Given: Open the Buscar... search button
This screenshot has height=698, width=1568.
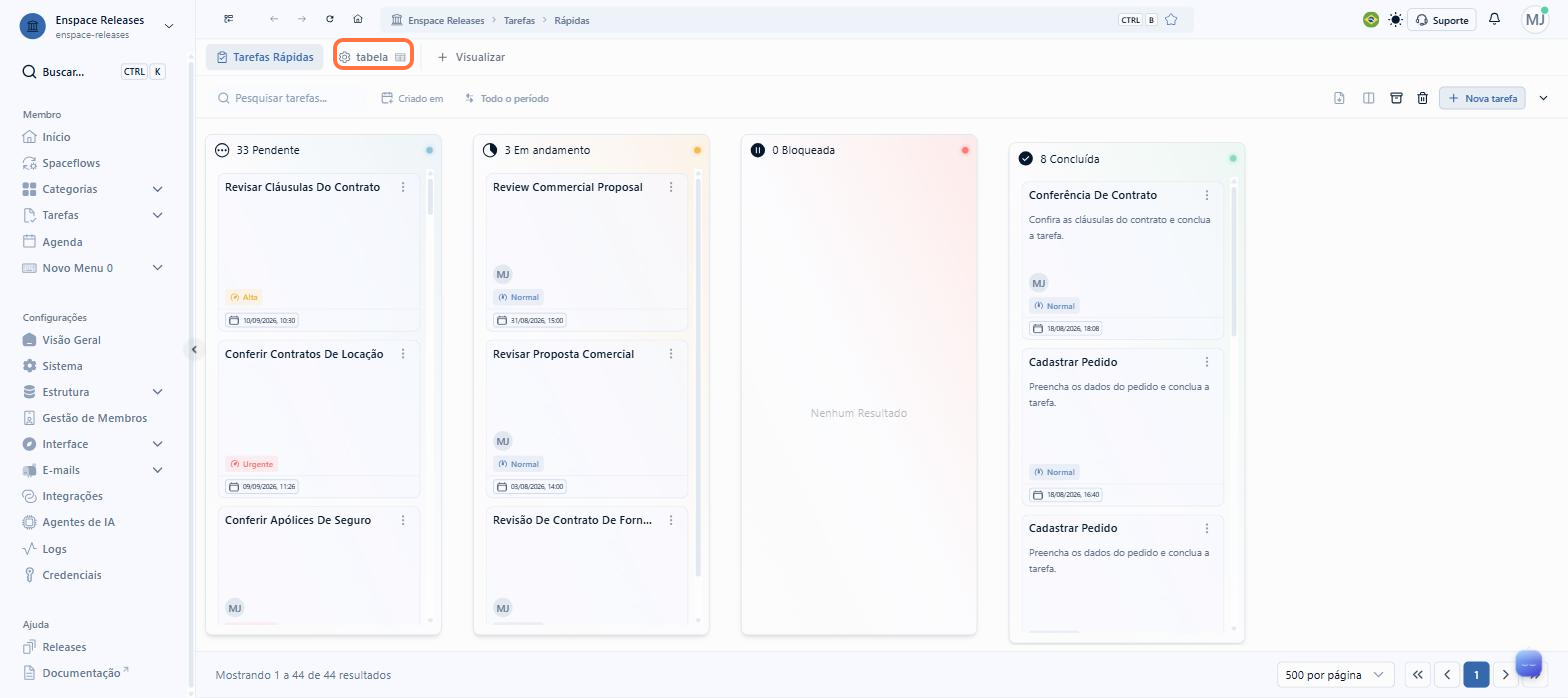Looking at the screenshot, I should tap(94, 72).
